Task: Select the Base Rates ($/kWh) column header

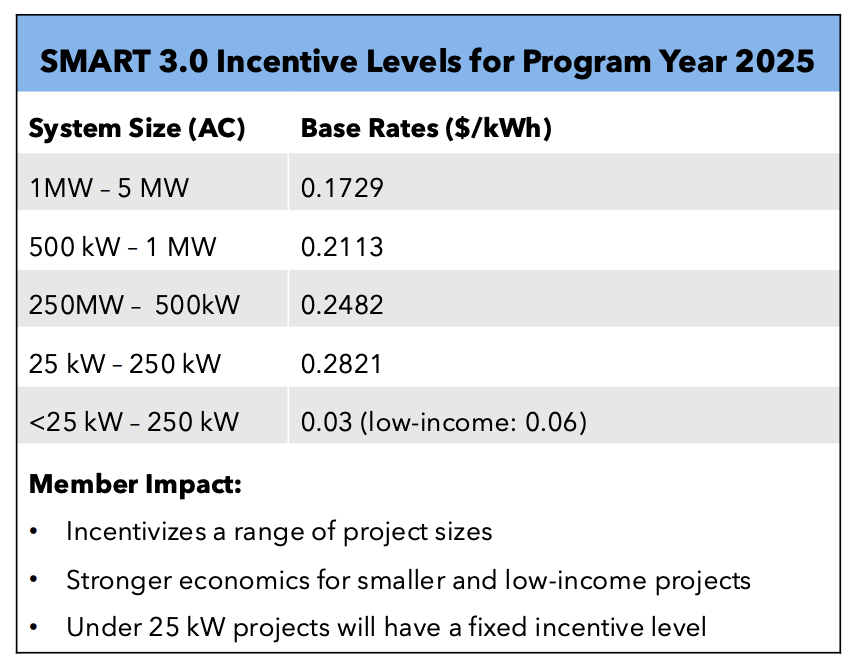Action: (426, 129)
